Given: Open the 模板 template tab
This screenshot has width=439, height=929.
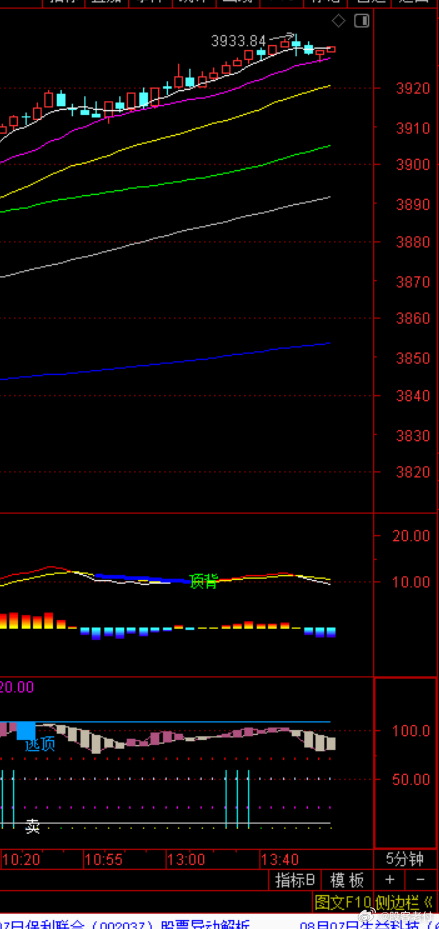Looking at the screenshot, I should (347, 880).
